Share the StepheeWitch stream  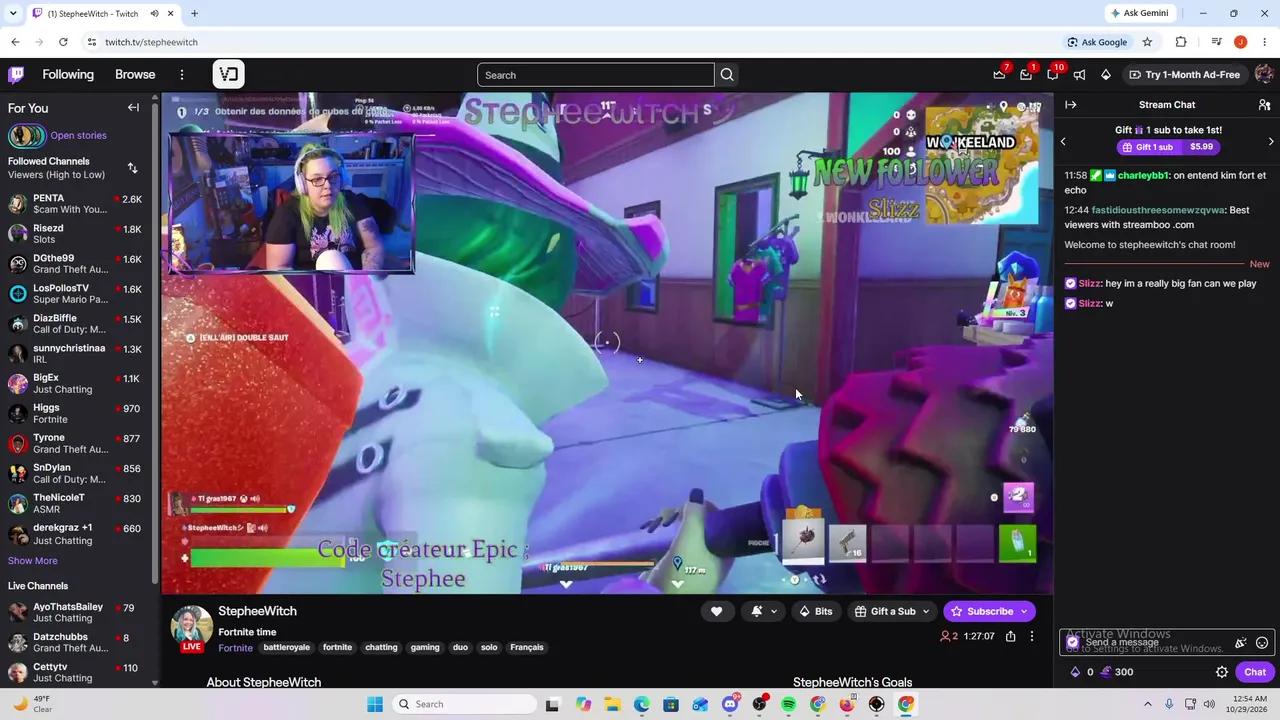pyautogui.click(x=1011, y=636)
